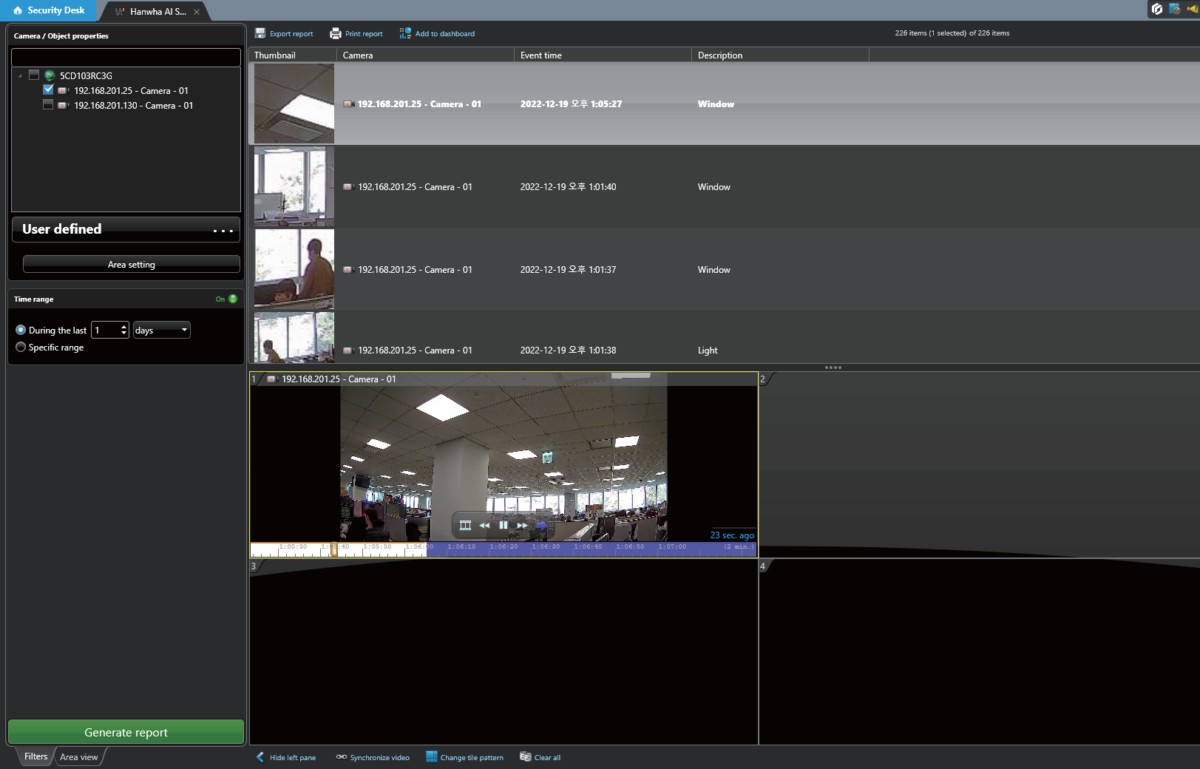Collapse the 5CD103RC3G tree node
This screenshot has width=1200, height=769.
click(x=20, y=76)
